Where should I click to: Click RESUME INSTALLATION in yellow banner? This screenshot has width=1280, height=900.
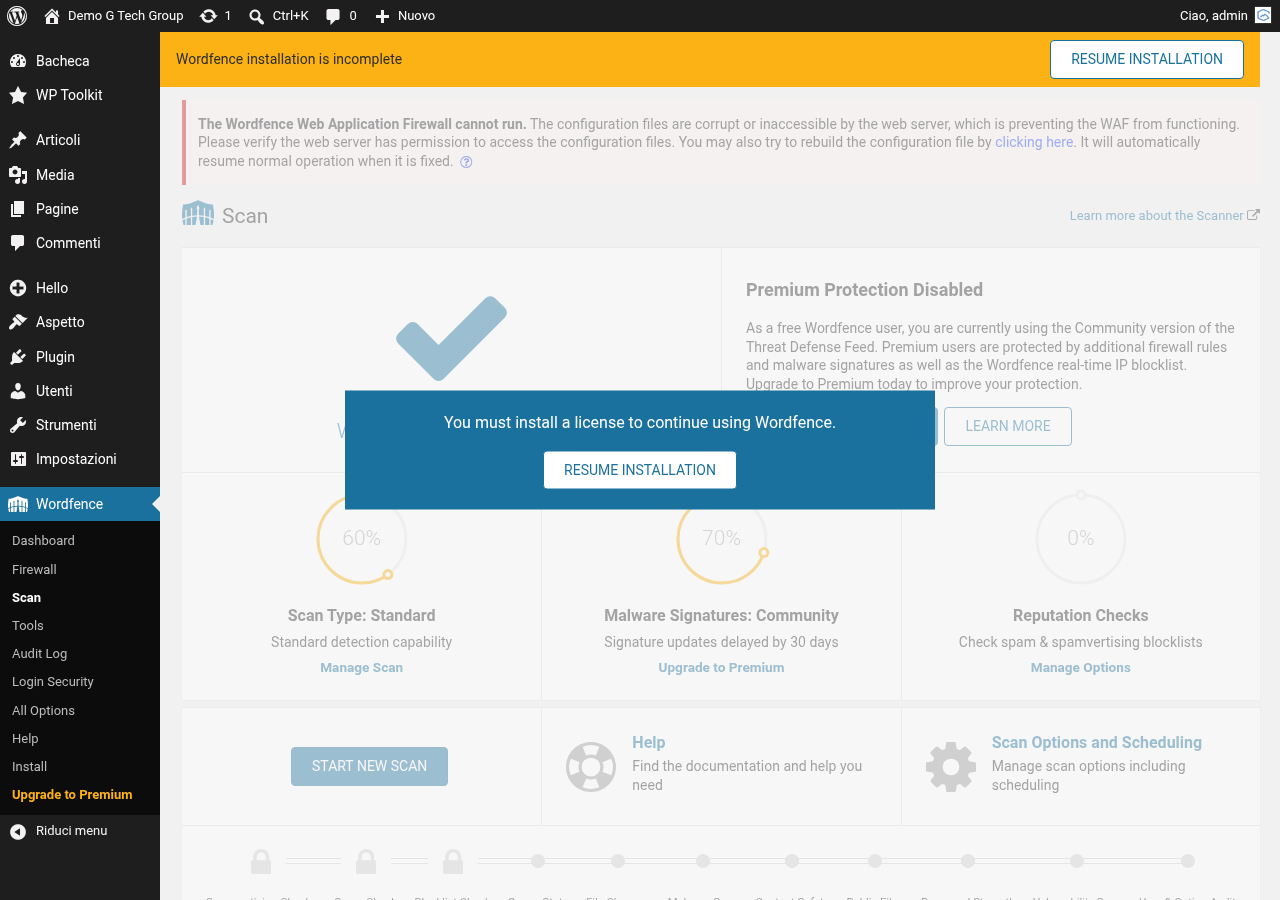coord(1147,59)
